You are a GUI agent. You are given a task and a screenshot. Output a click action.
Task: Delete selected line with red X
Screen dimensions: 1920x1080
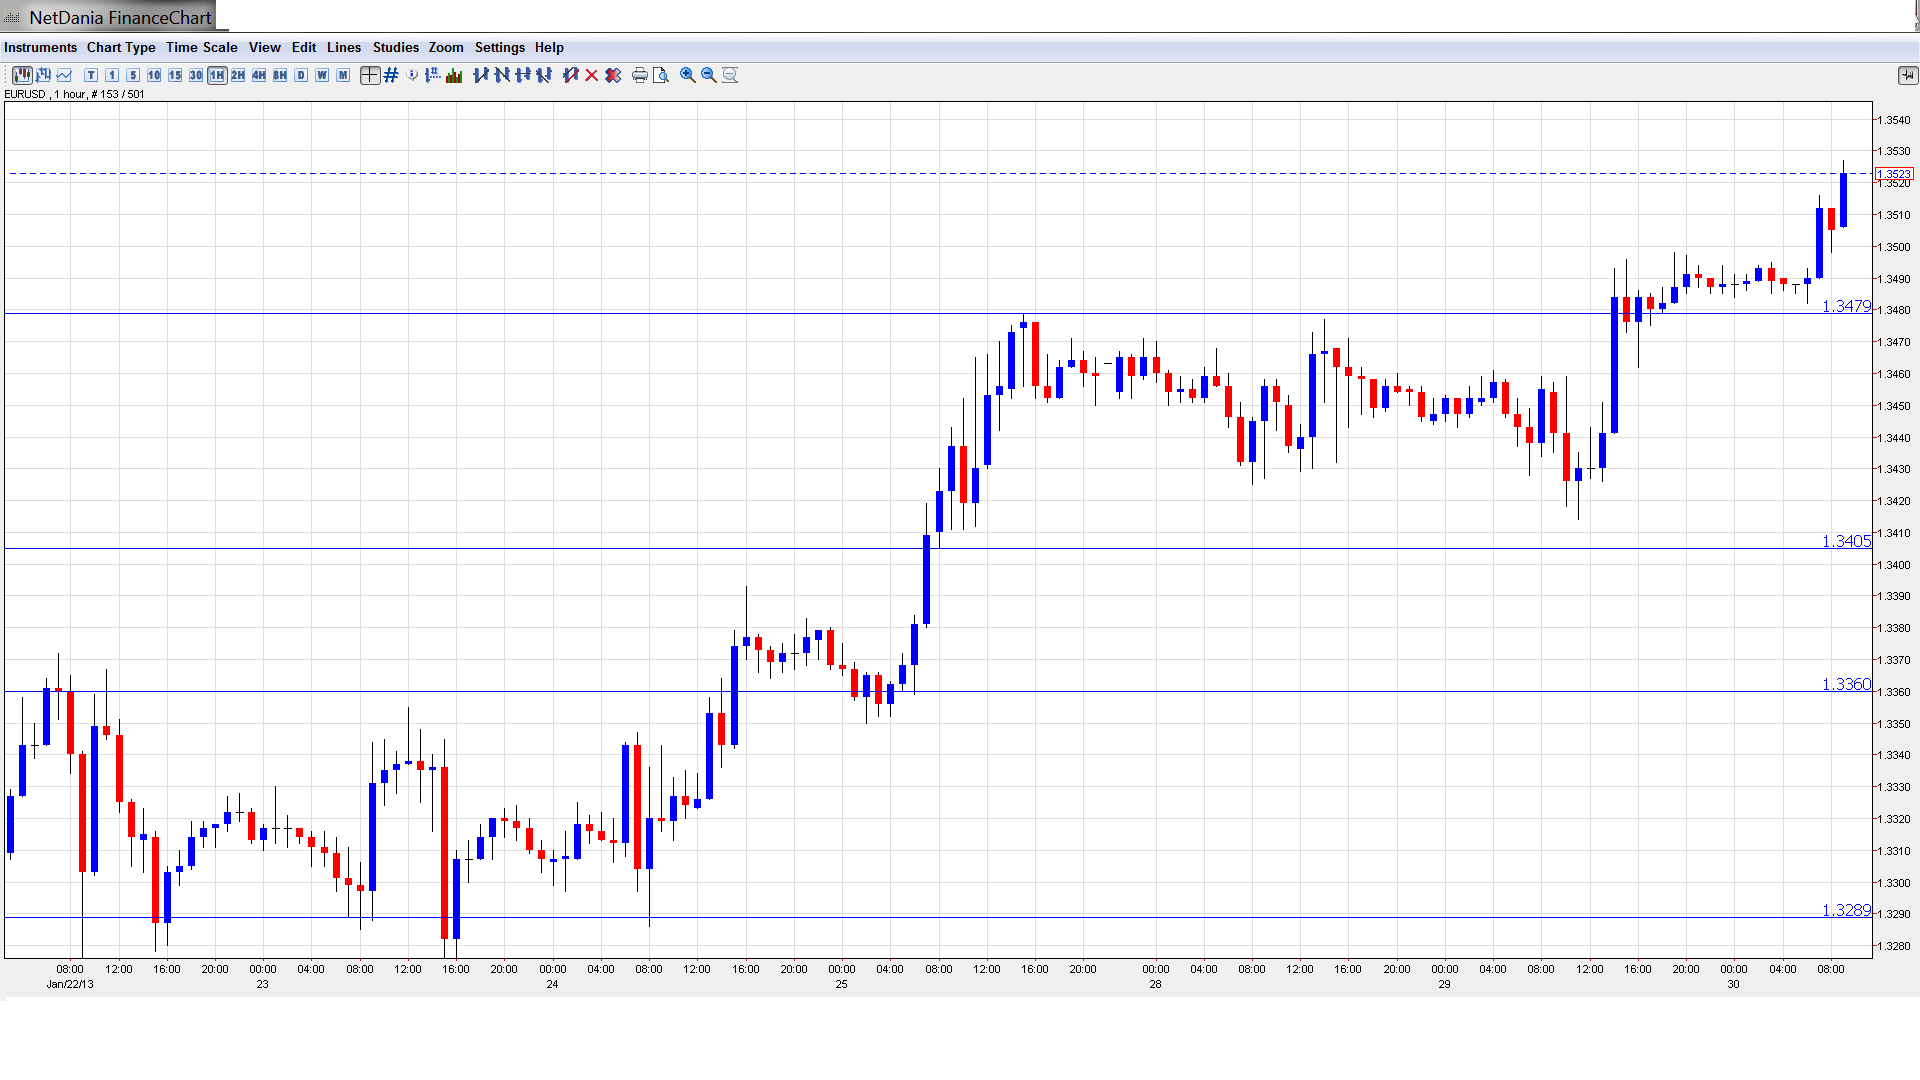(x=592, y=75)
